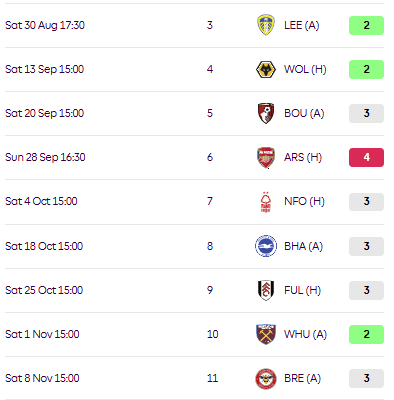Click the Arsenal club crest
Viewport: 394px width, 400px height.
pos(266,157)
